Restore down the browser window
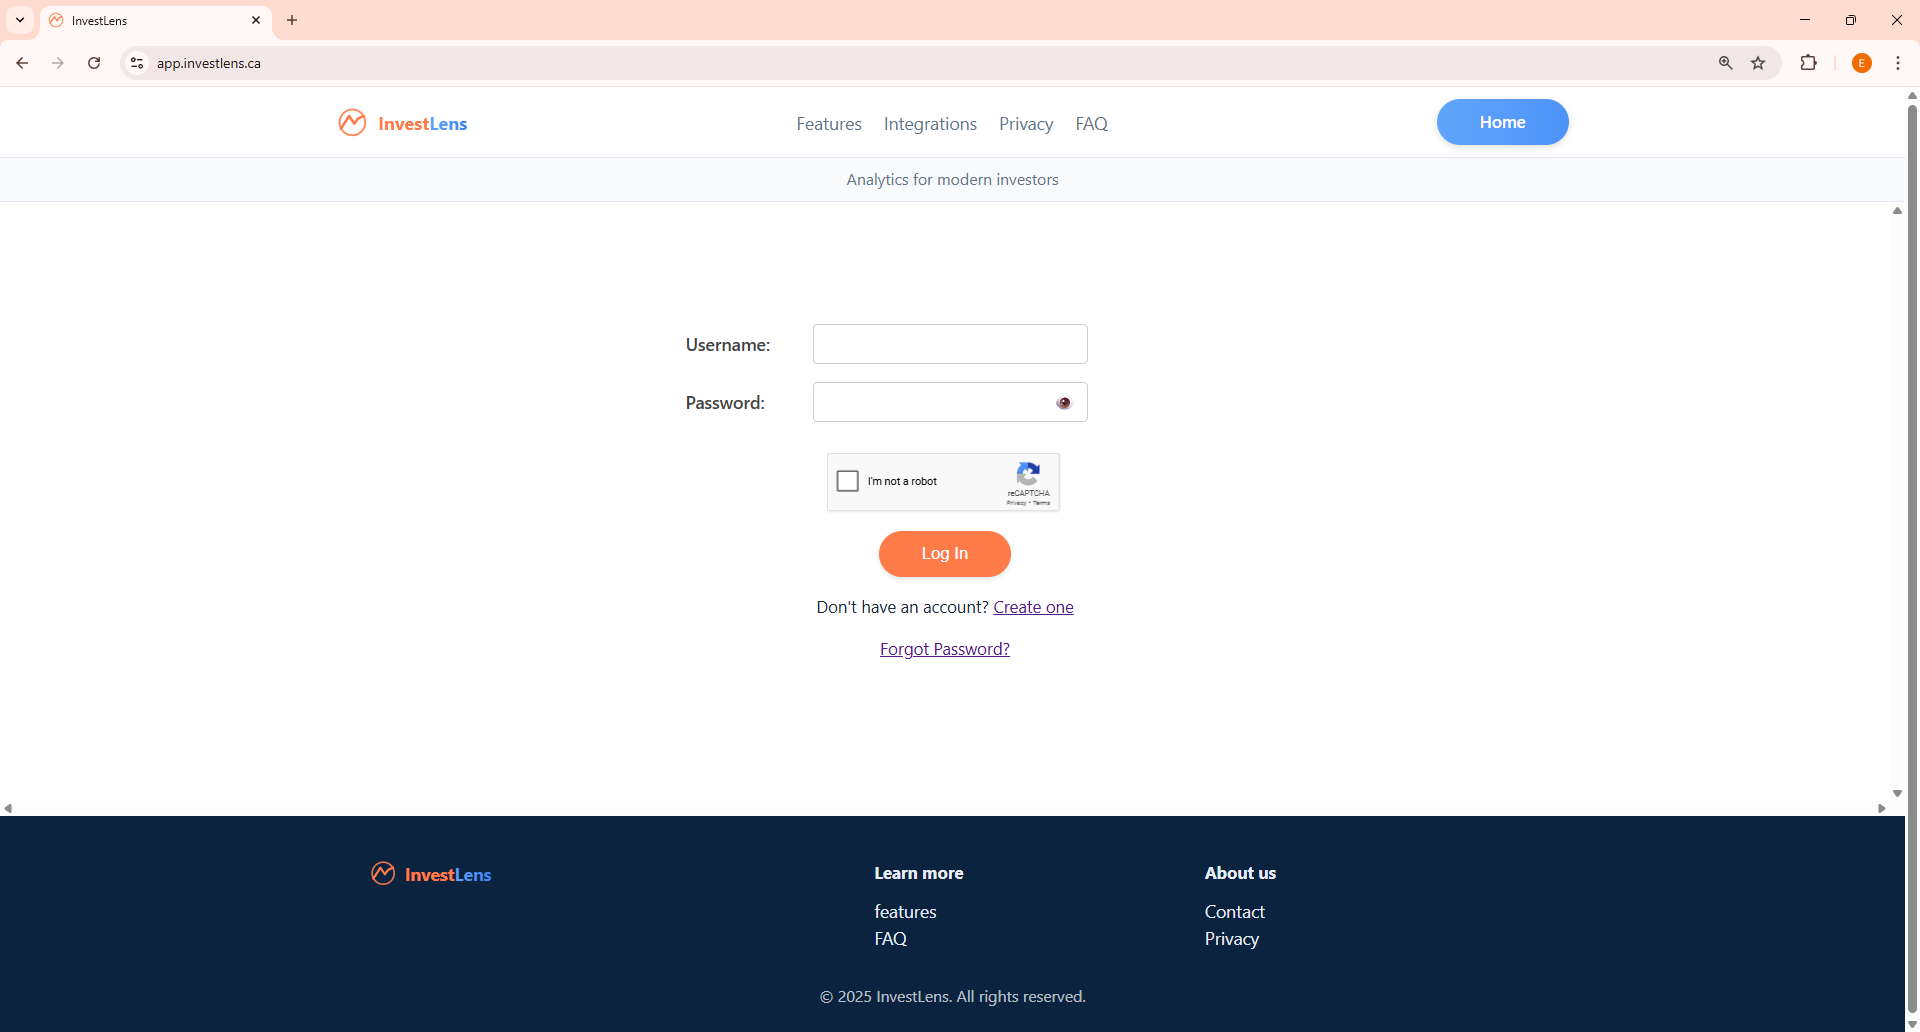The image size is (1920, 1032). (x=1851, y=20)
